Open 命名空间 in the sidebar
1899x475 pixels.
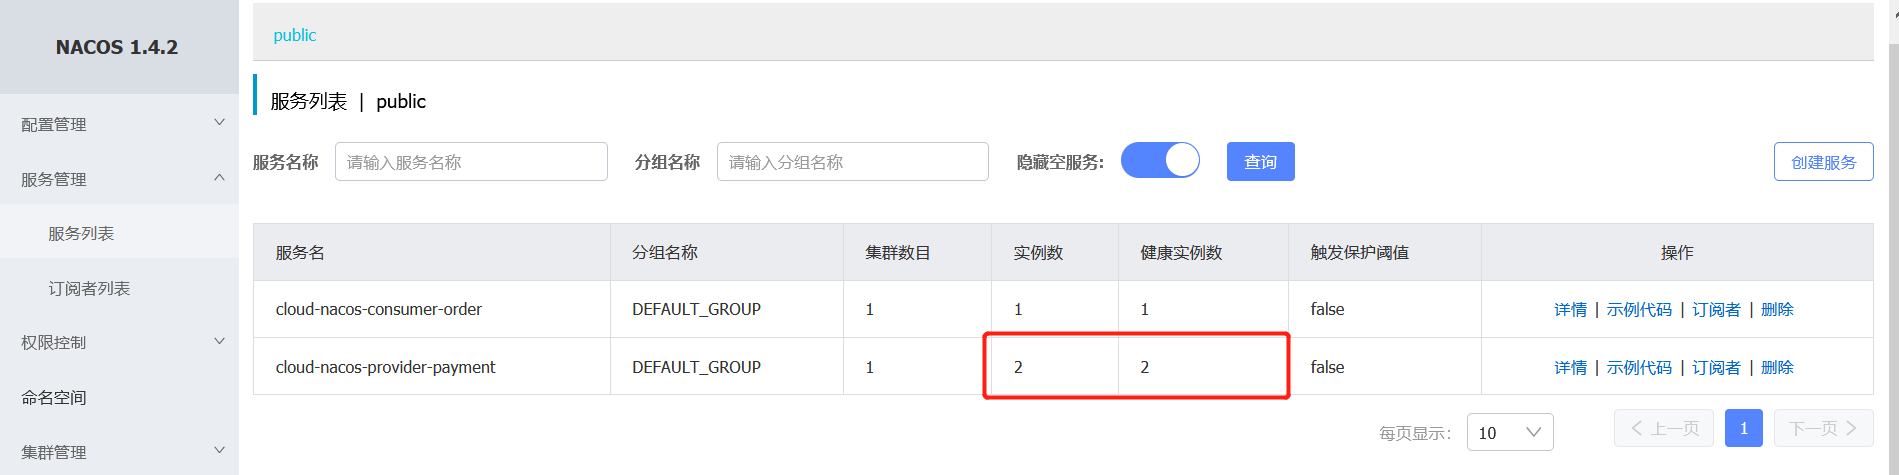pos(54,397)
